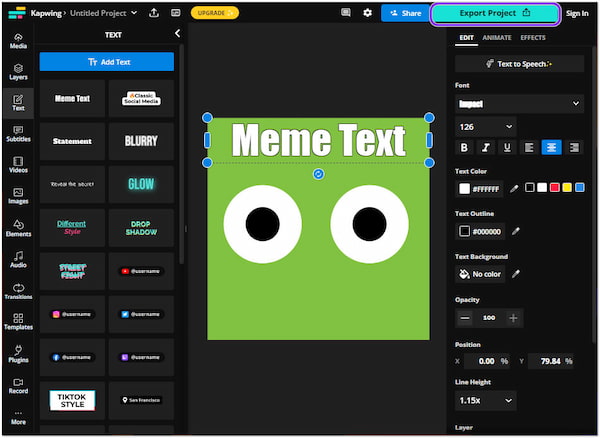Choose the BLURRY text style preset
Image resolution: width=600 pixels, height=438 pixels.
click(141, 141)
